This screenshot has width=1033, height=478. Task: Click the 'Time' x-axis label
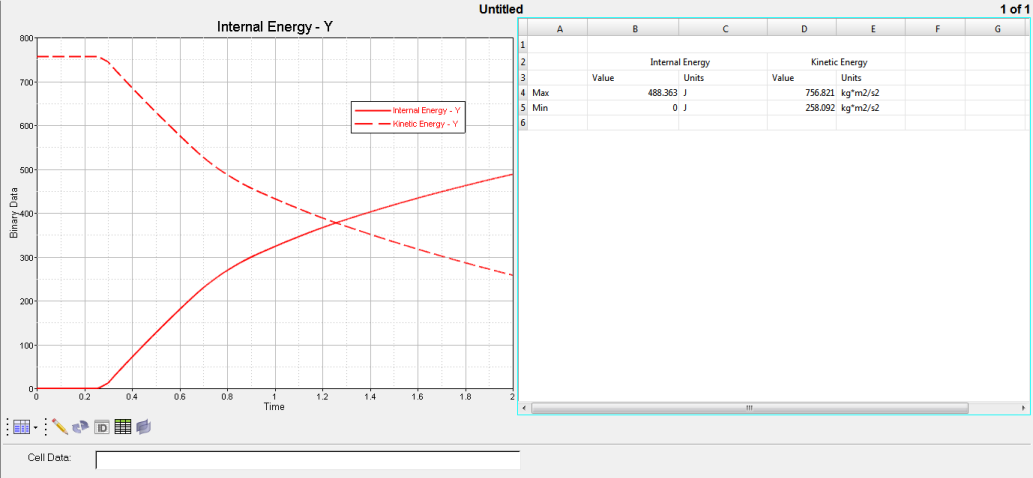pos(274,407)
